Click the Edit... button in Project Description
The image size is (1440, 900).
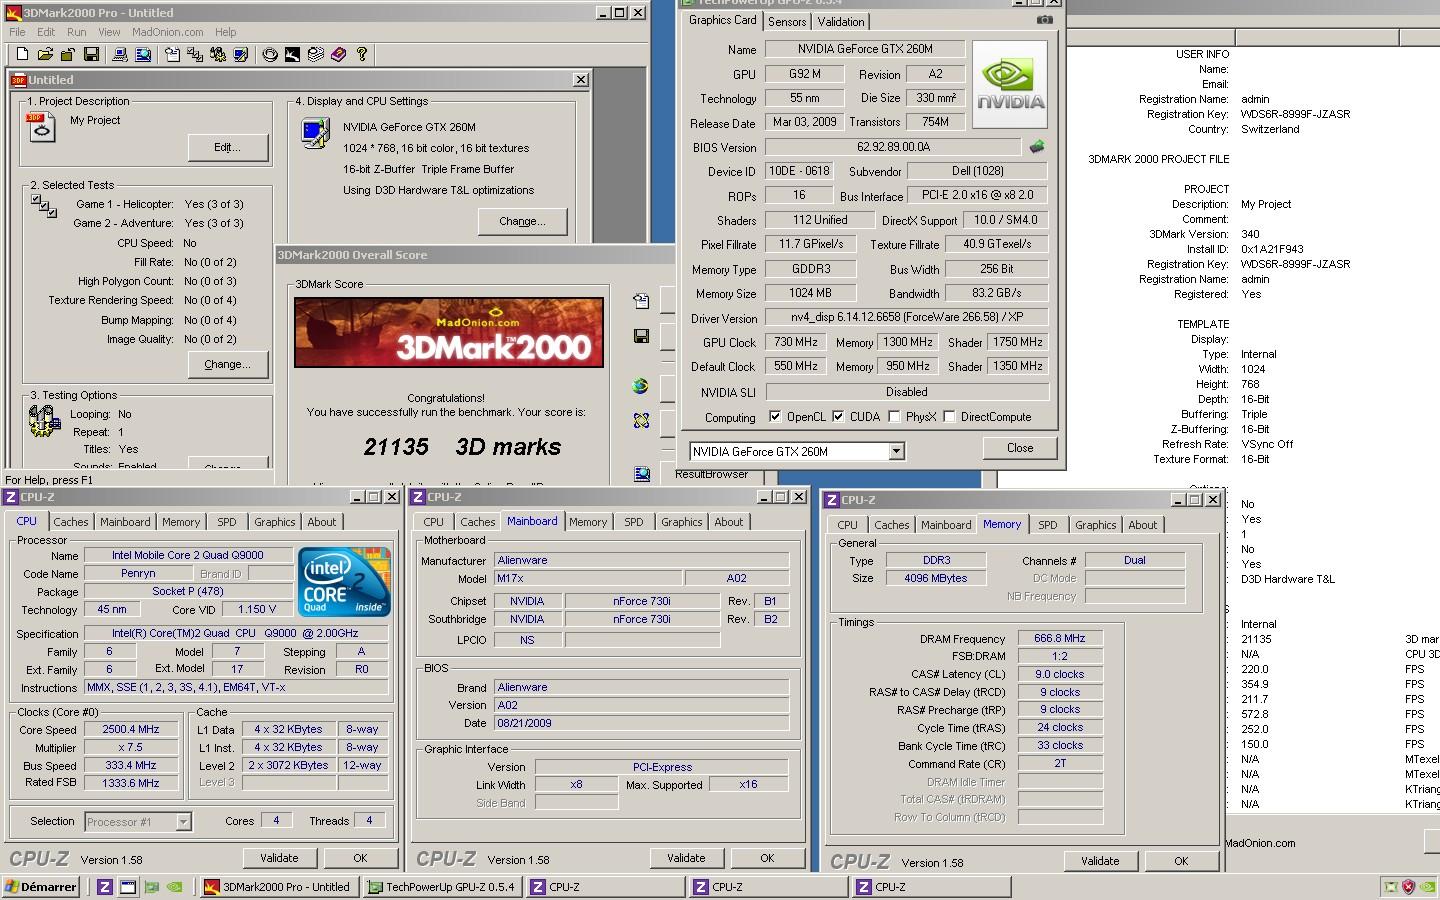[228, 147]
